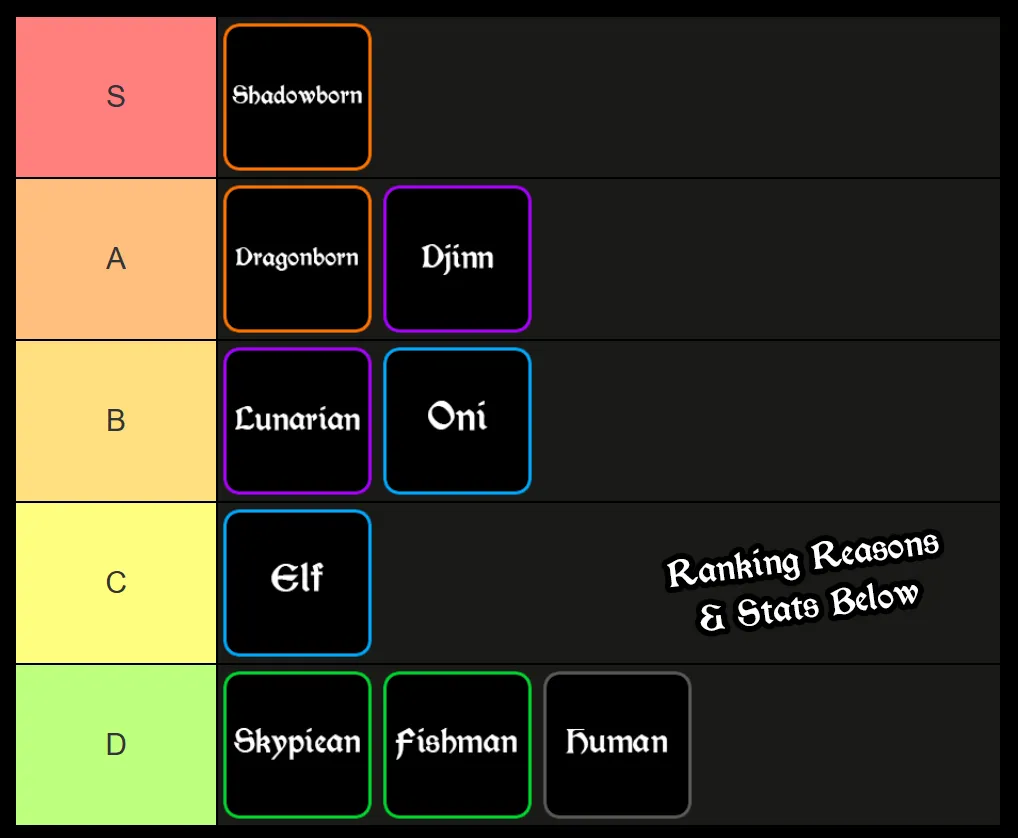Click the red S tier label
The height and width of the screenshot is (838, 1018).
[x=116, y=97]
